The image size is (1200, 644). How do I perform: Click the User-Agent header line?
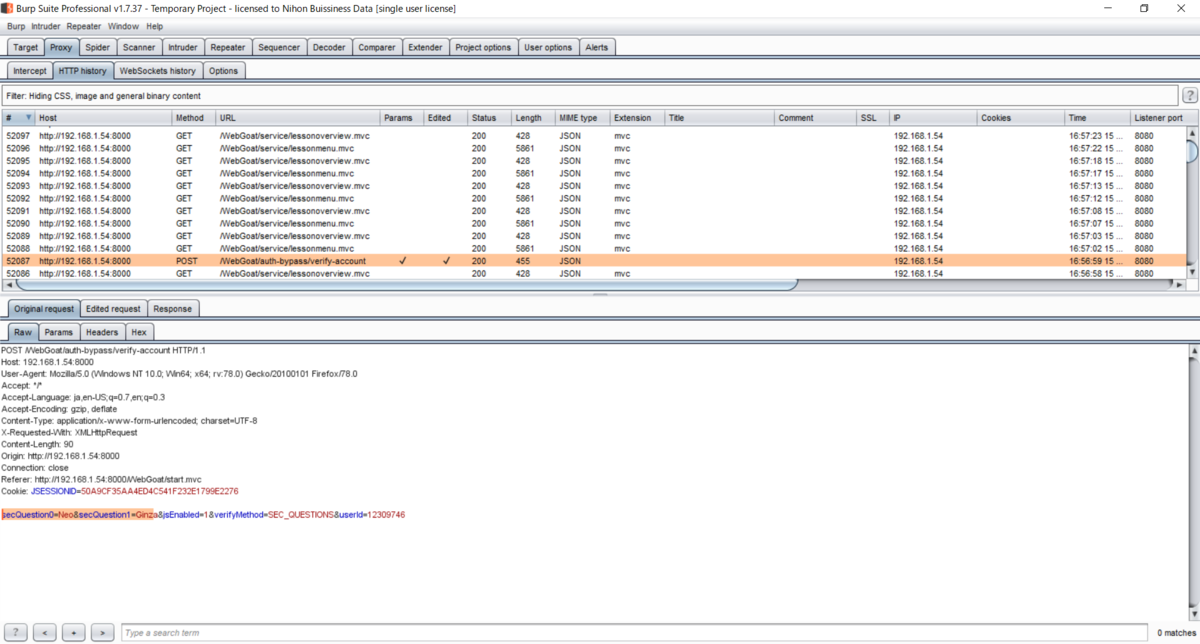pyautogui.click(x=179, y=374)
